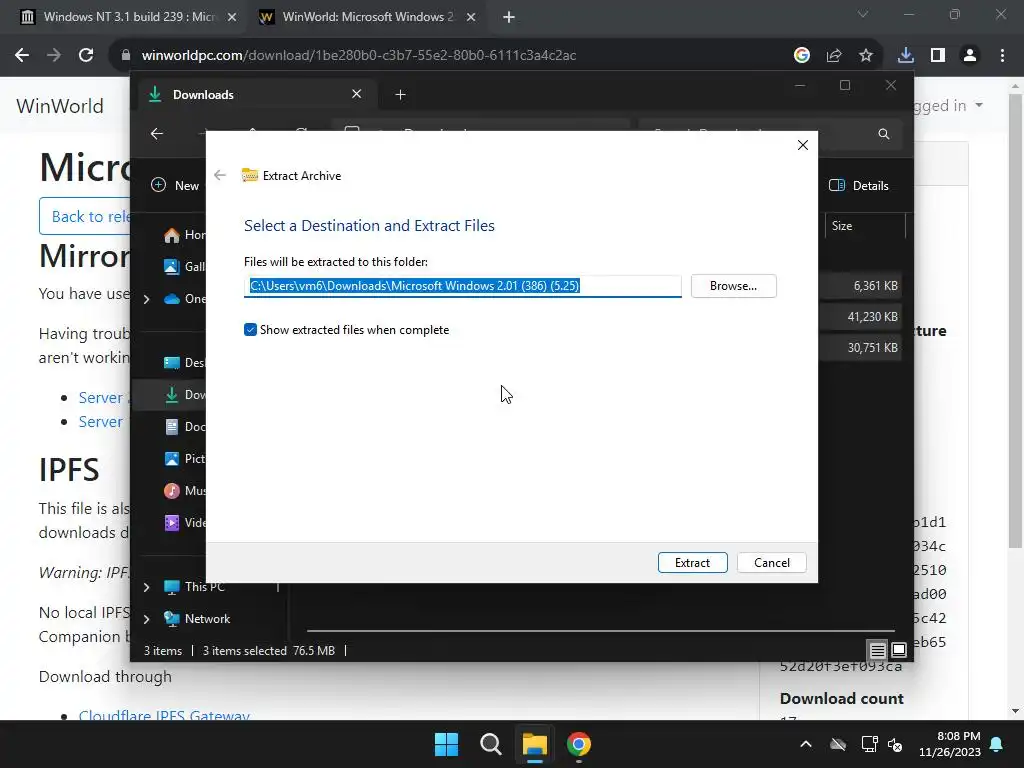1024x768 pixels.
Task: Open Music in the Explorer sidebar
Action: pos(185,490)
